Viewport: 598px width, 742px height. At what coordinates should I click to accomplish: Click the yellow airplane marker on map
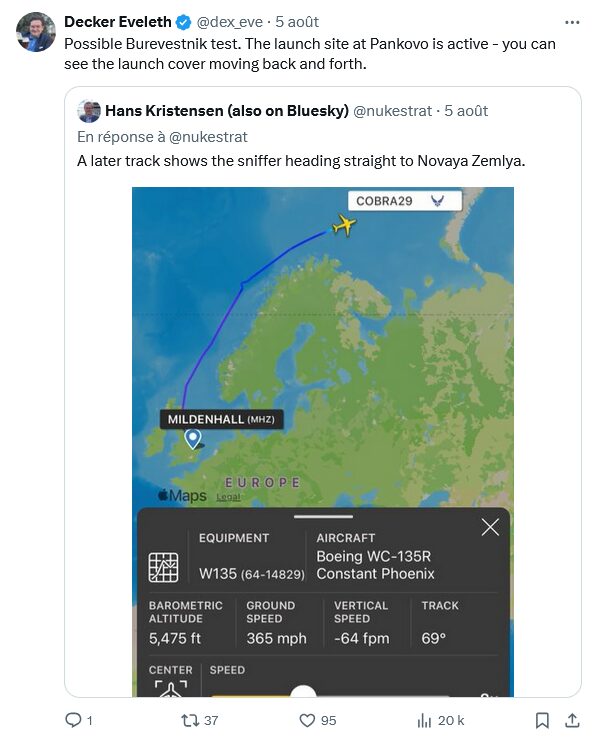[344, 225]
